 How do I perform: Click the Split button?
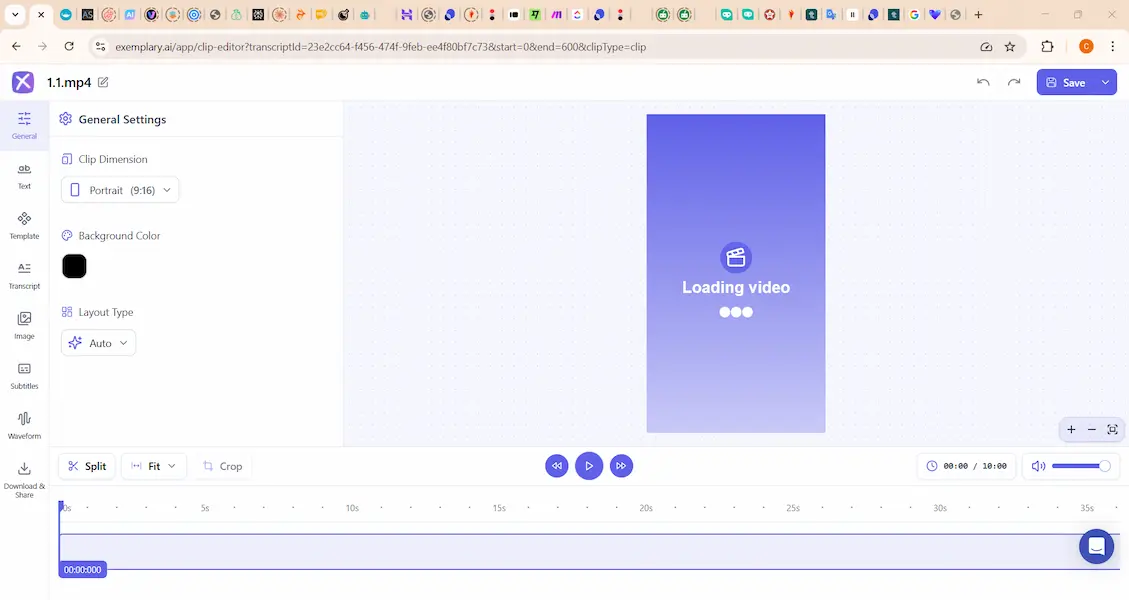click(x=86, y=466)
